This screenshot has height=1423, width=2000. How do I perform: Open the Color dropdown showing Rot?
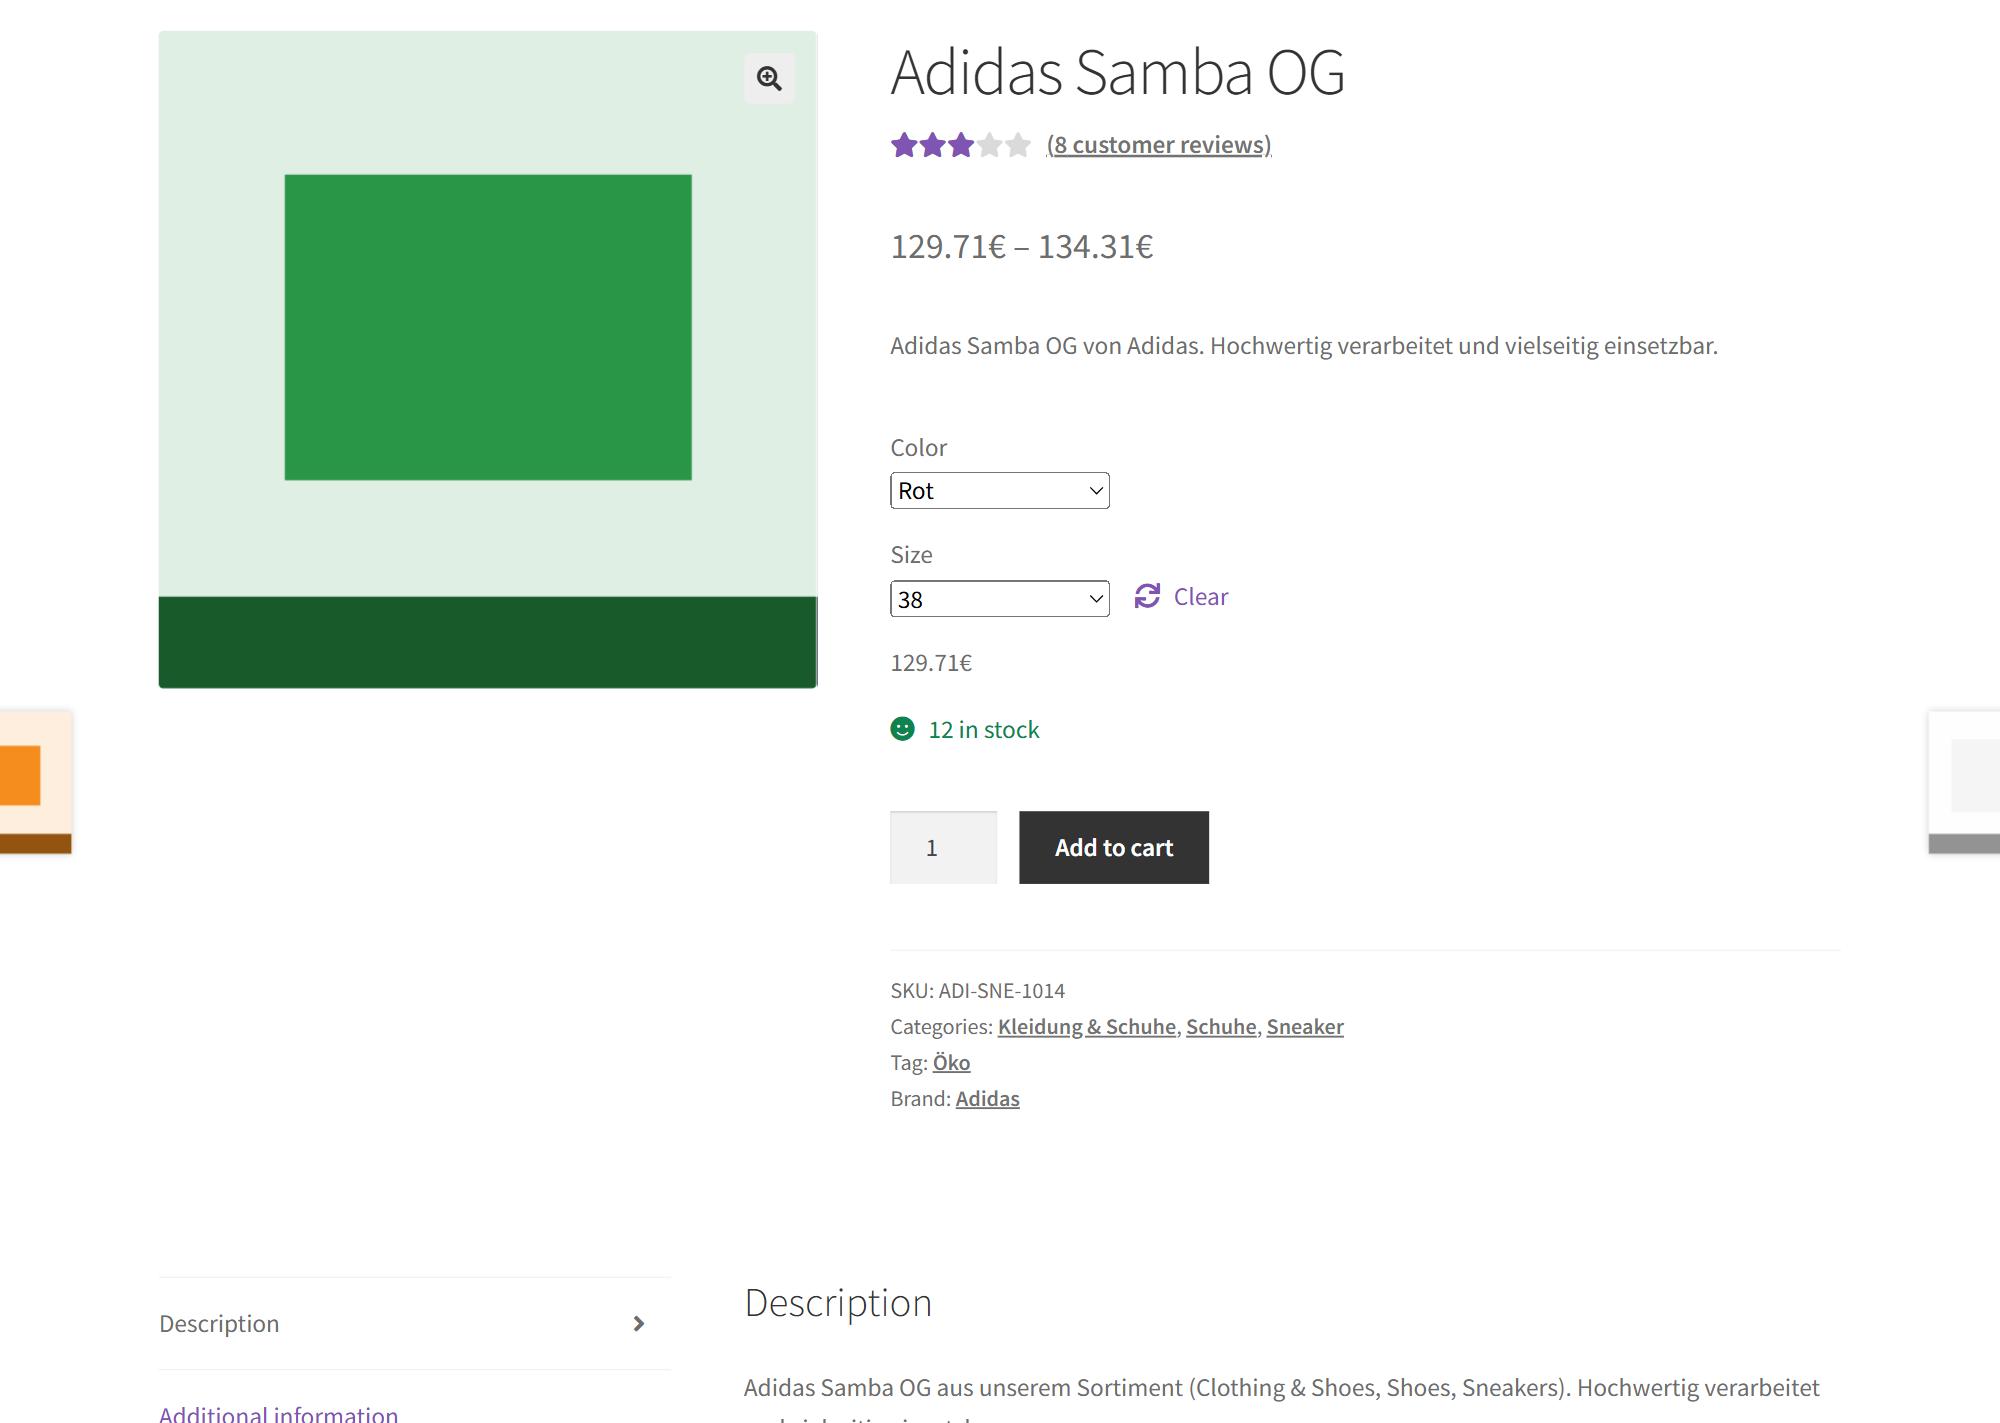pos(1000,491)
